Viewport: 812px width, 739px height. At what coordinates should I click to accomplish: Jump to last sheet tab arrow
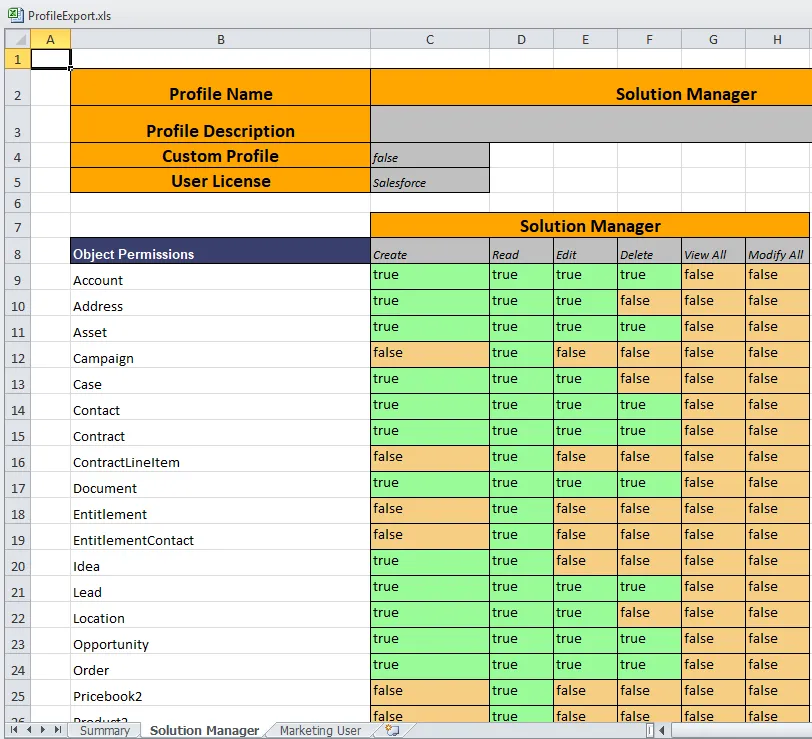[57, 730]
